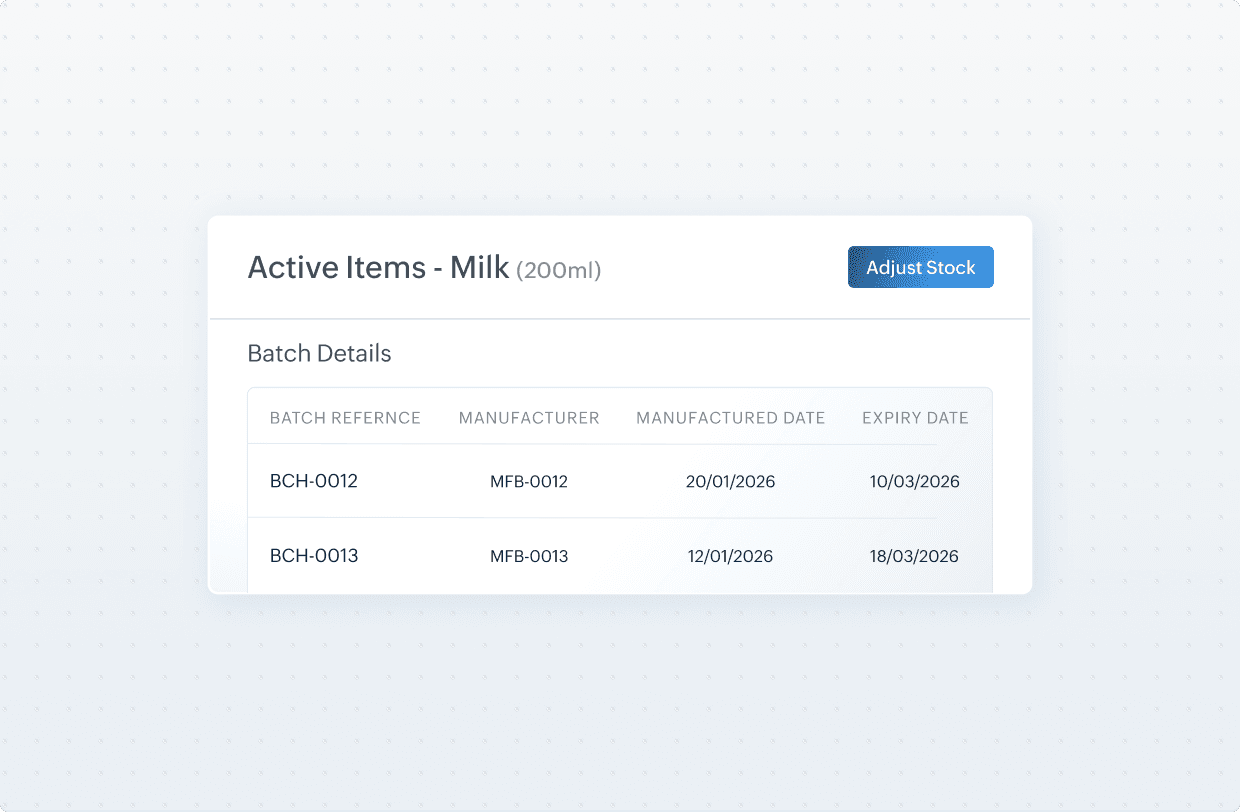Viewport: 1240px width, 812px height.
Task: Select the Batch Details heading
Action: [x=319, y=353]
